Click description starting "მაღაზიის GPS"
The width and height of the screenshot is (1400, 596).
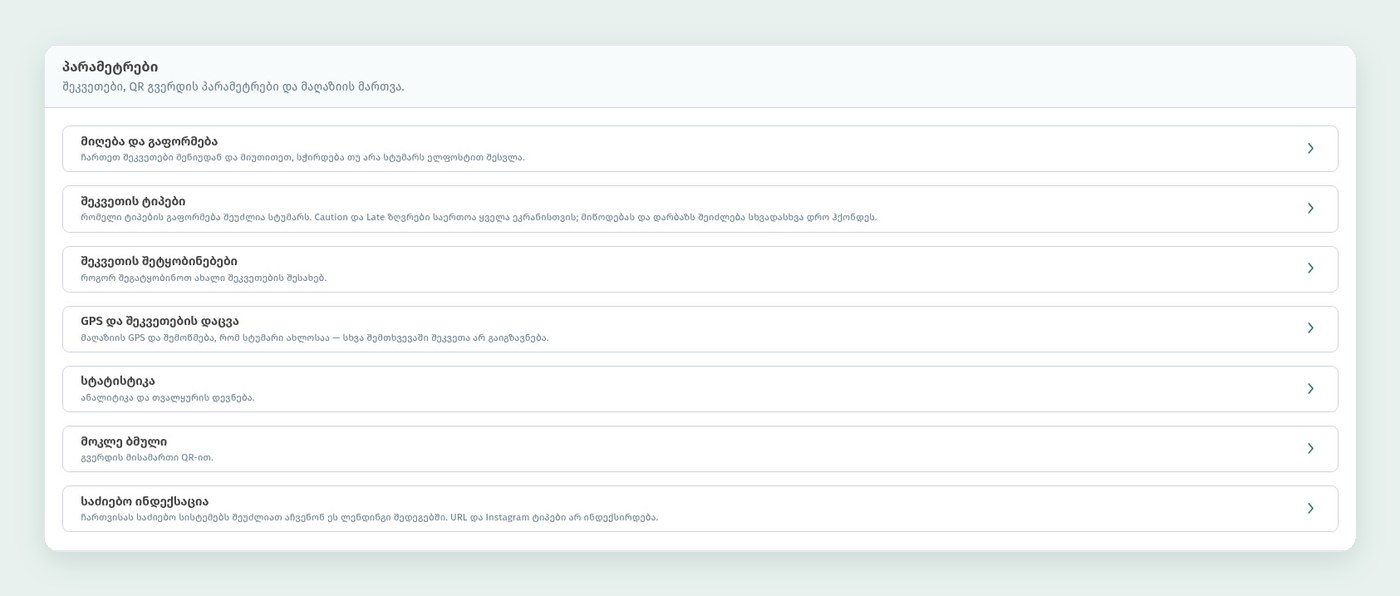click(x=315, y=338)
